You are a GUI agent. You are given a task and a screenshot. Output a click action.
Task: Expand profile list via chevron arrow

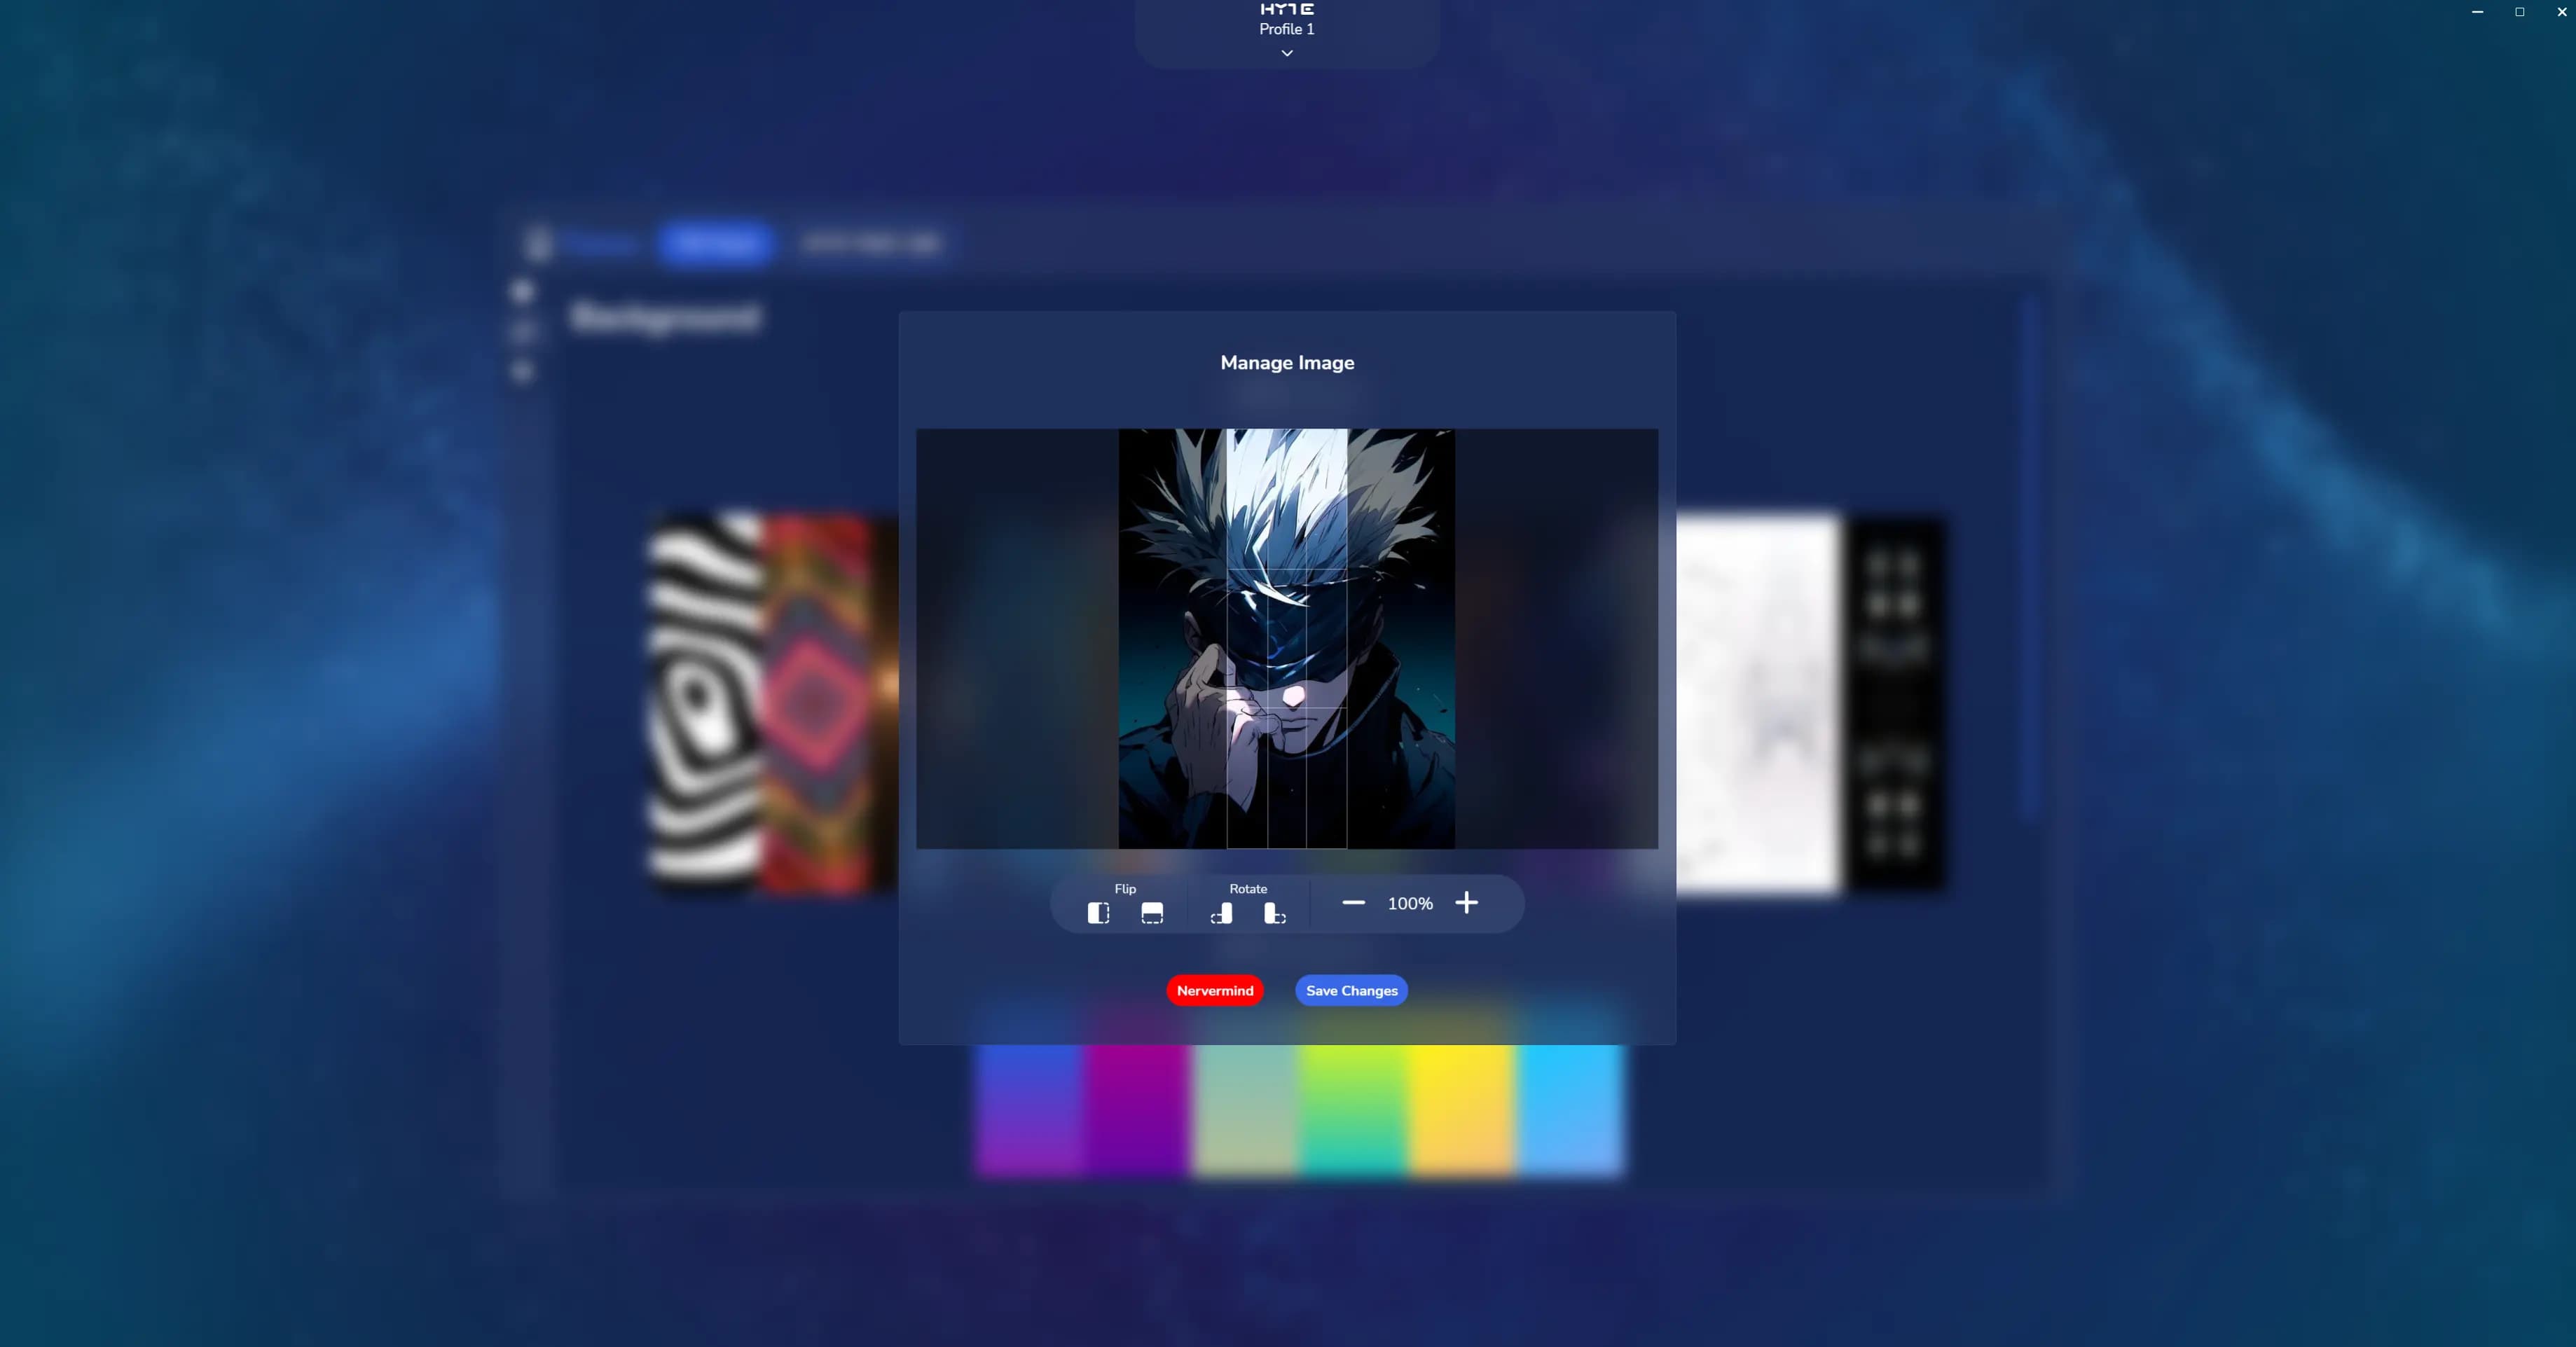point(1287,53)
